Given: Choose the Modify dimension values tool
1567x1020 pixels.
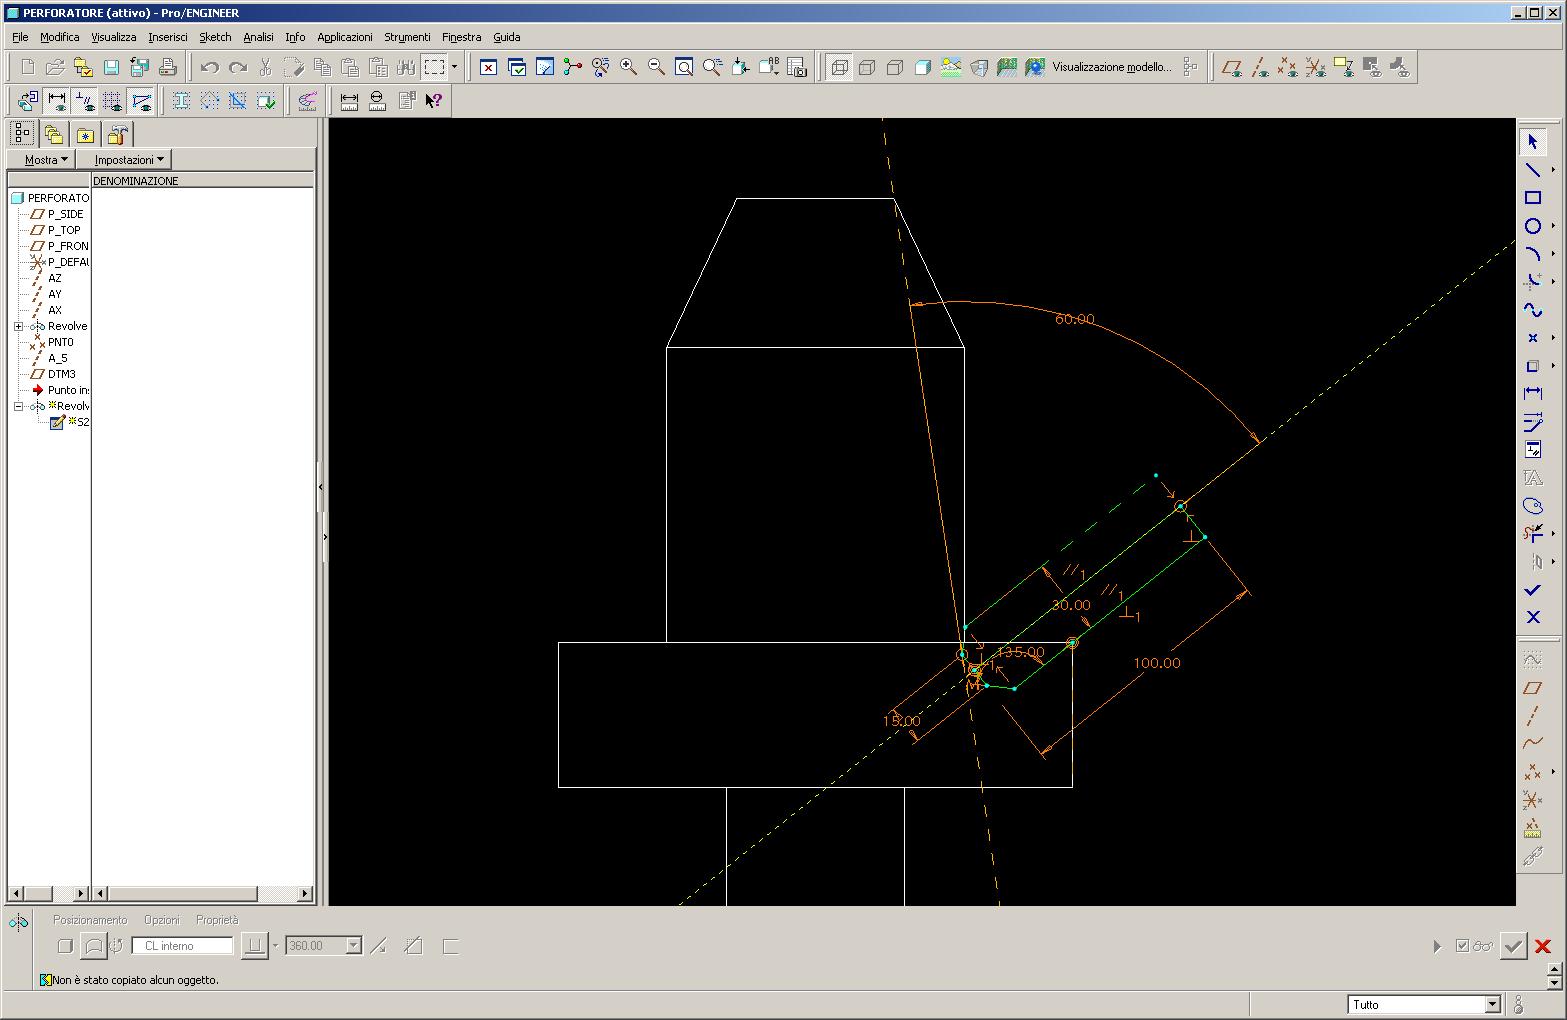Looking at the screenshot, I should click(x=1532, y=422).
